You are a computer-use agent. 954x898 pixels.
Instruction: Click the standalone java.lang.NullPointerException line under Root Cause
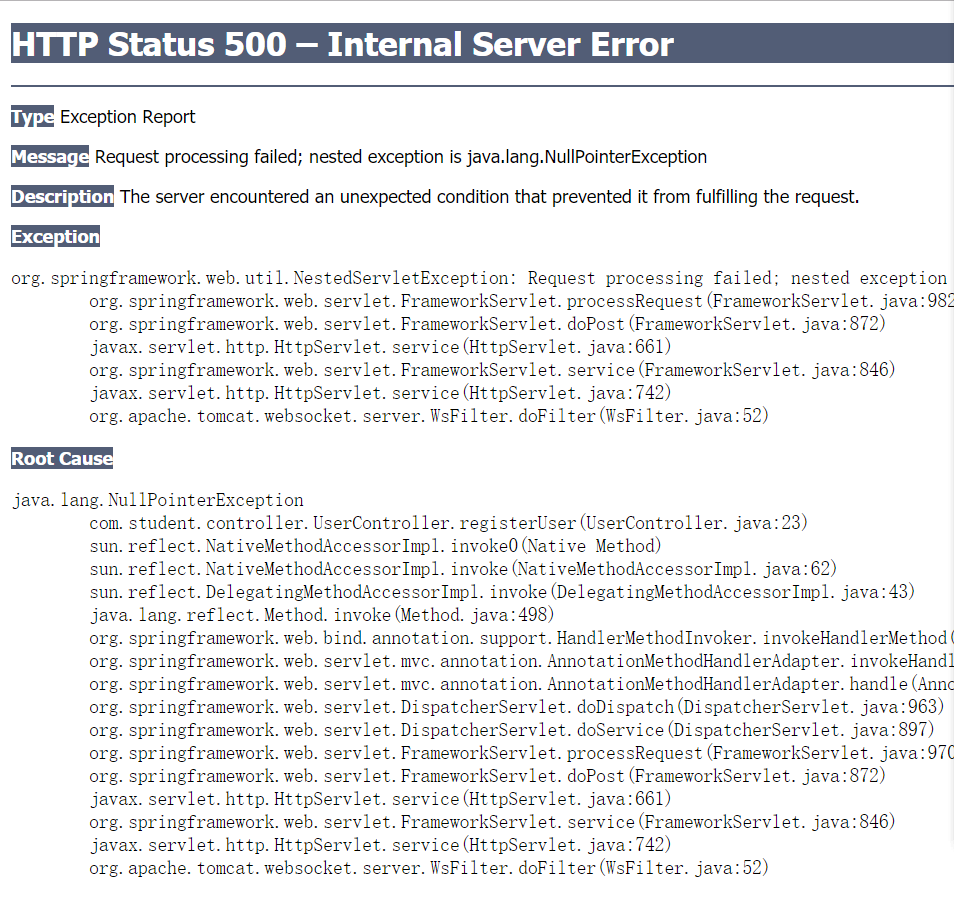pos(158,500)
